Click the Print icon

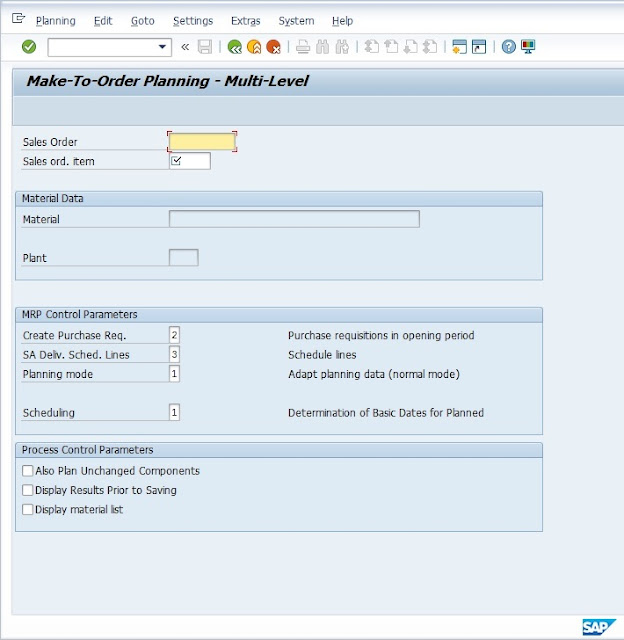303,47
